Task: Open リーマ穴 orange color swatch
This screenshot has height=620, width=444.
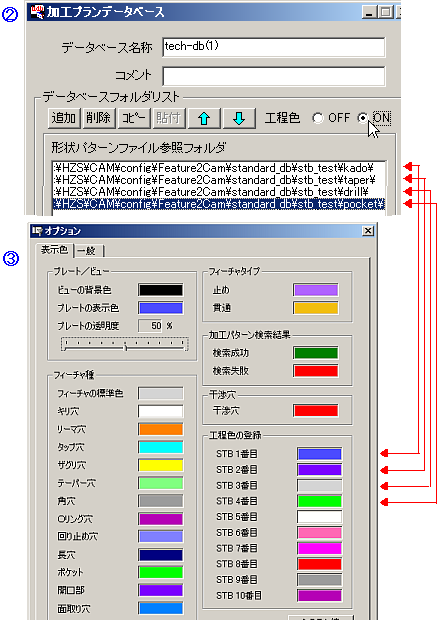Action: click(161, 429)
